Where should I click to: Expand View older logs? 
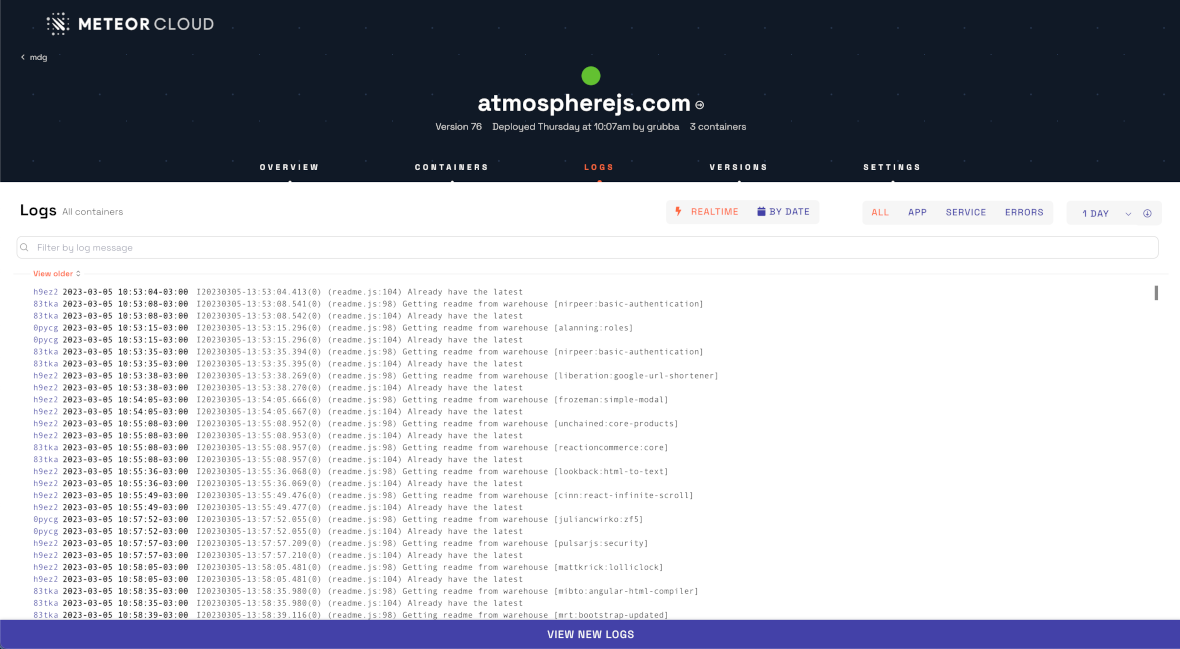56,273
